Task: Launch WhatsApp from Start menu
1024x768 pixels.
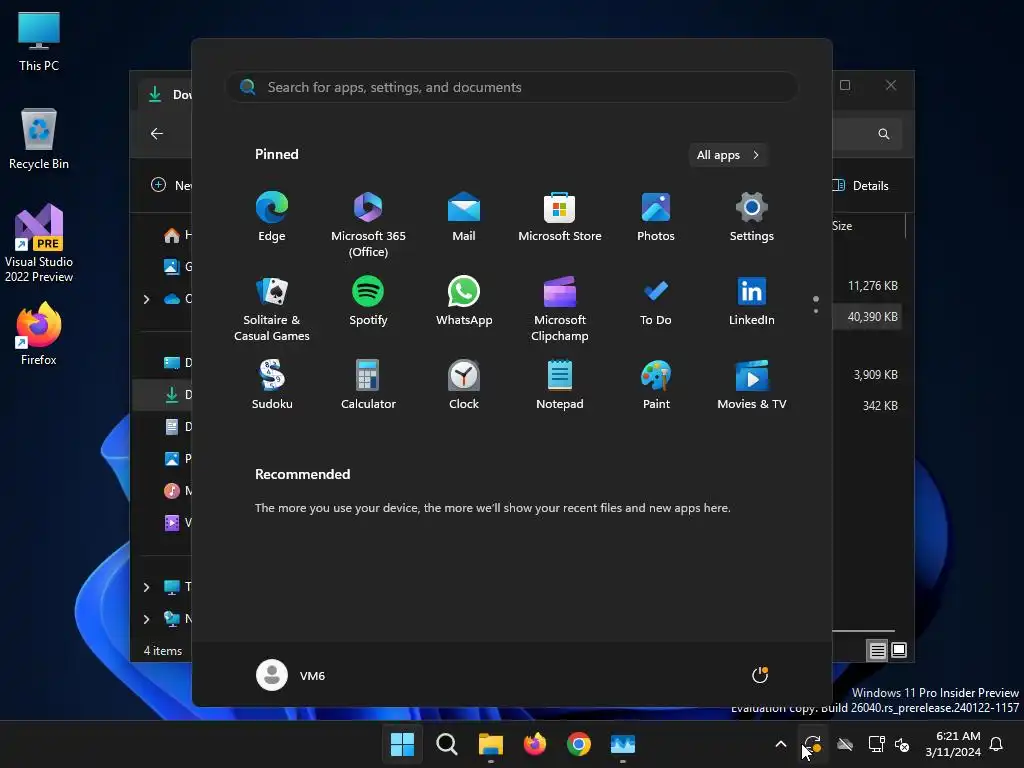Action: click(x=464, y=301)
